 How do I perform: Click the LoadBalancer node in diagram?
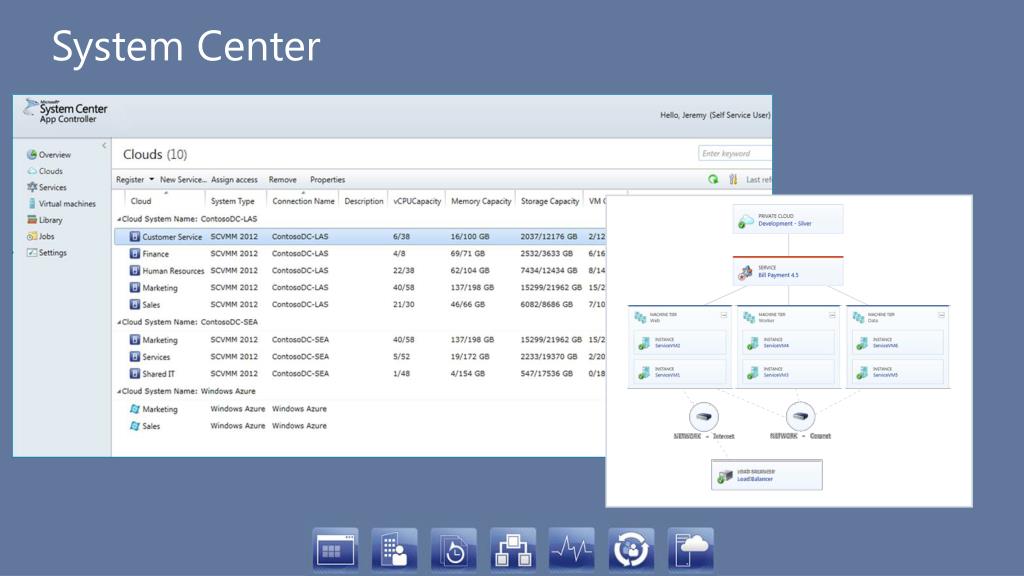(x=767, y=475)
